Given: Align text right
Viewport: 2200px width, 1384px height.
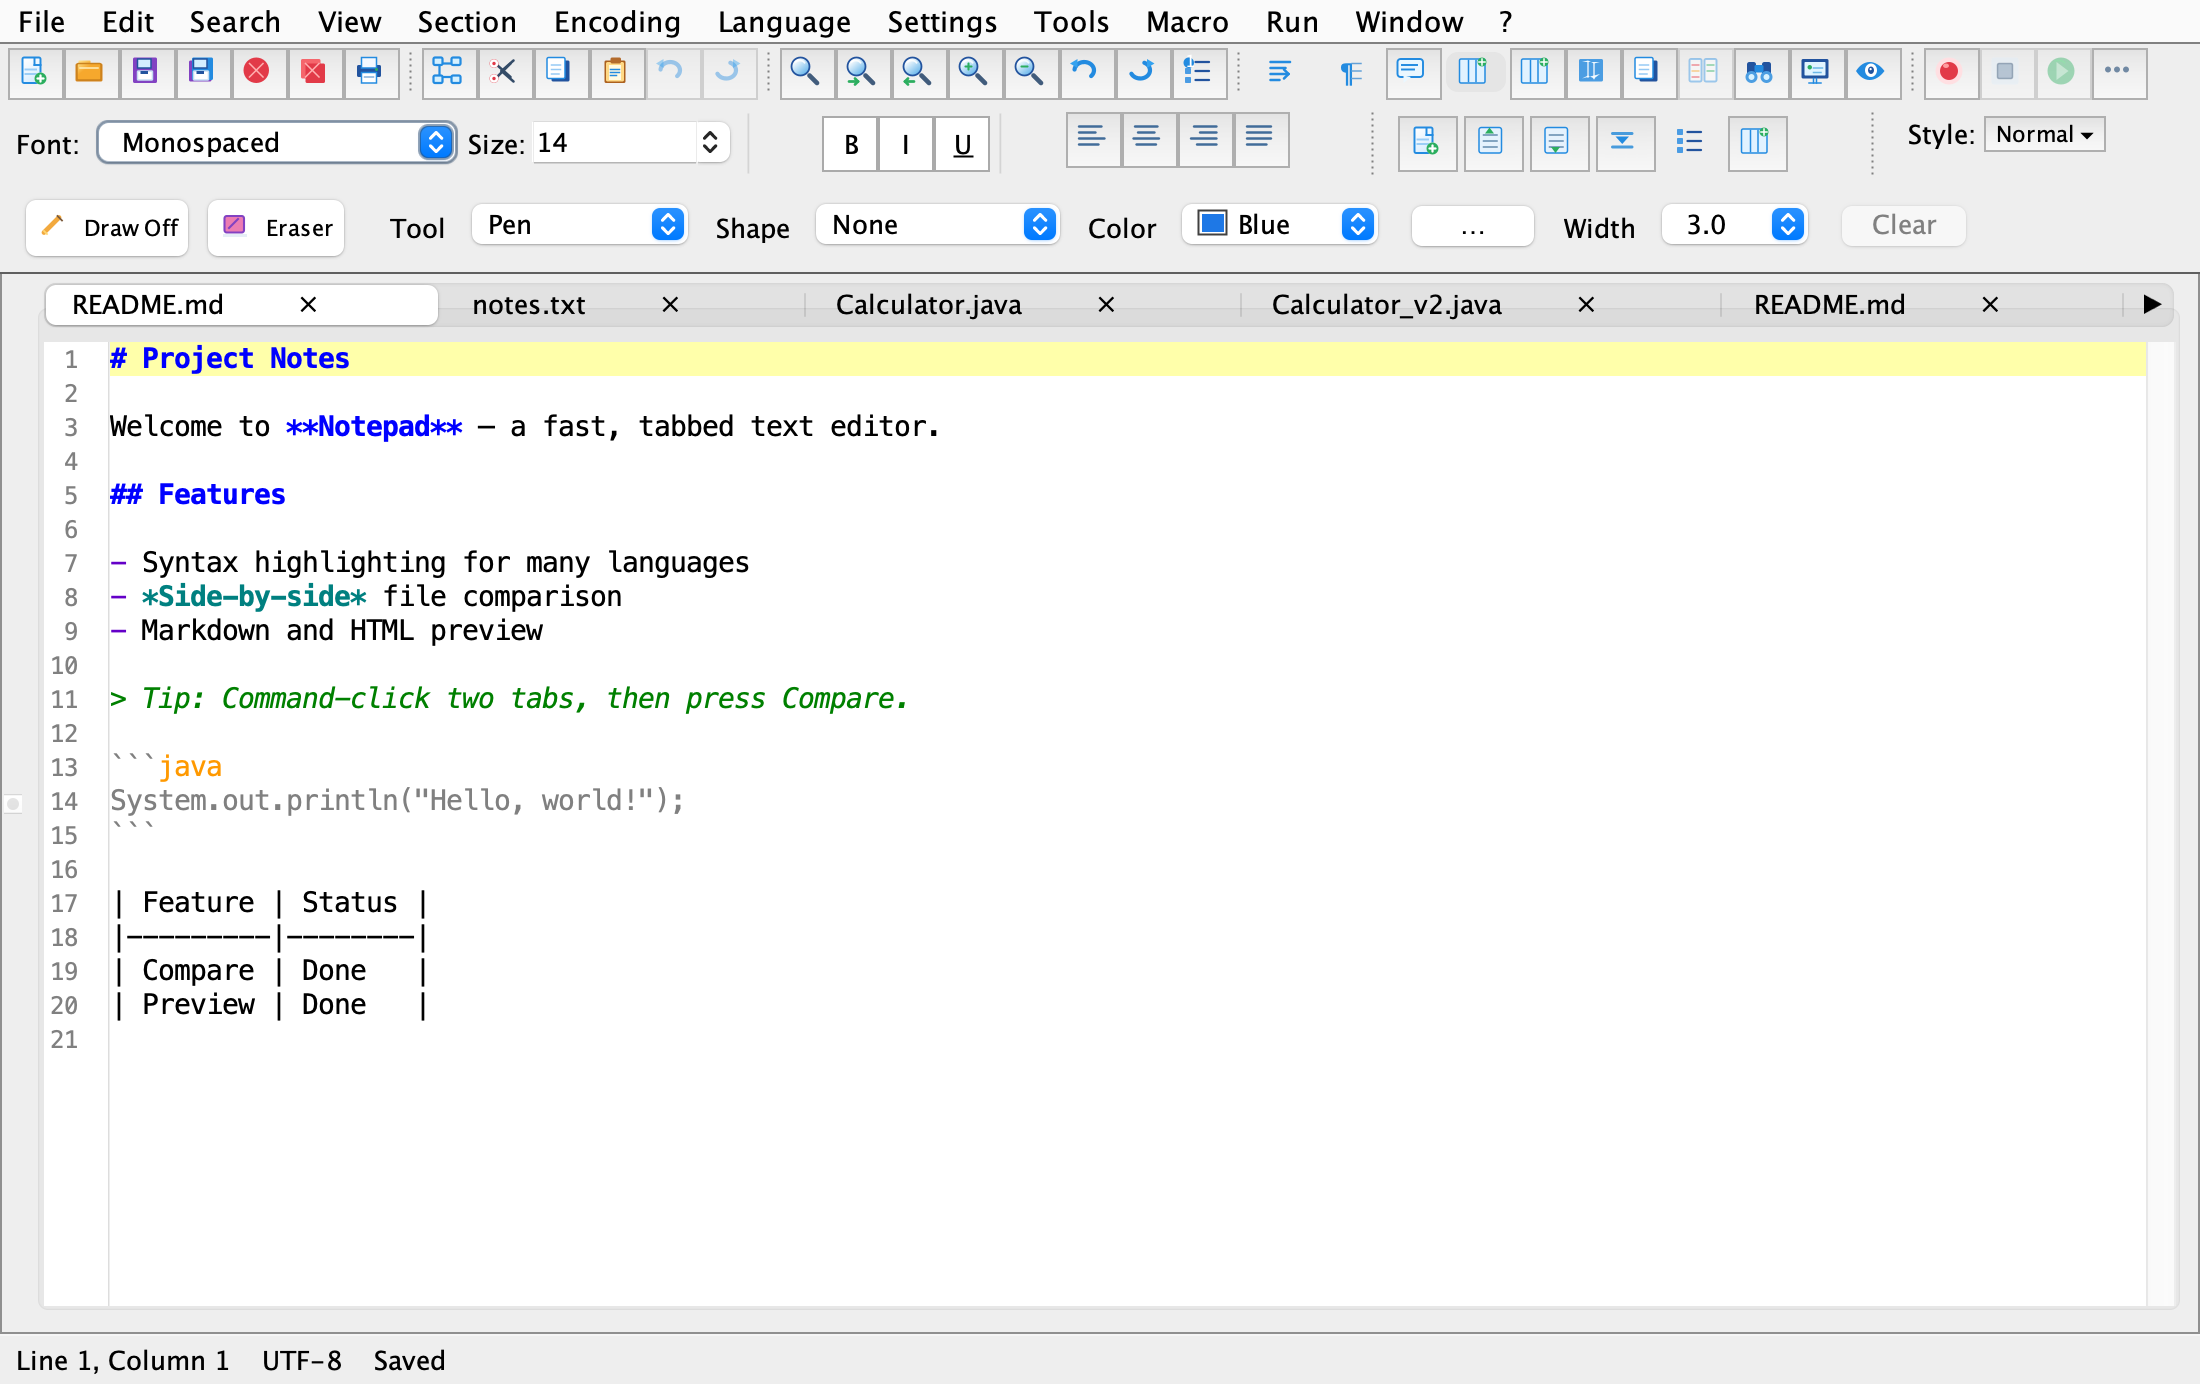Looking at the screenshot, I should click(1205, 140).
